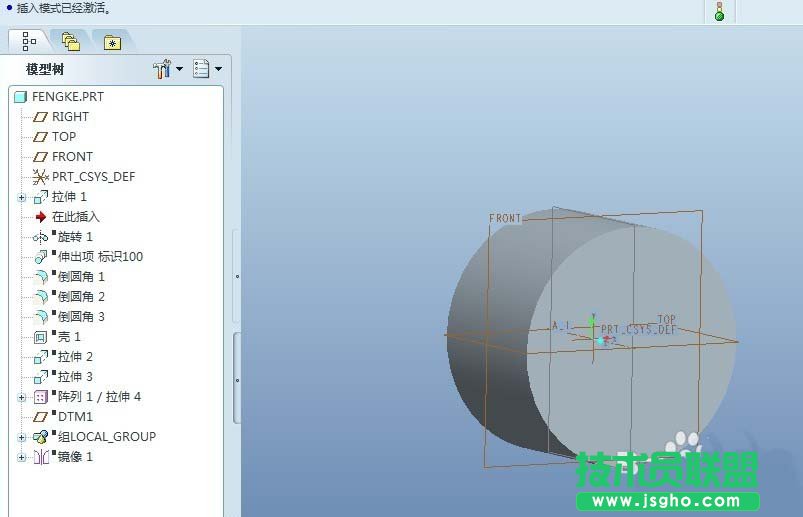Viewport: 803px width, 517px height.
Task: Expand the 组LOCAL_GROUP node
Action: tap(22, 437)
